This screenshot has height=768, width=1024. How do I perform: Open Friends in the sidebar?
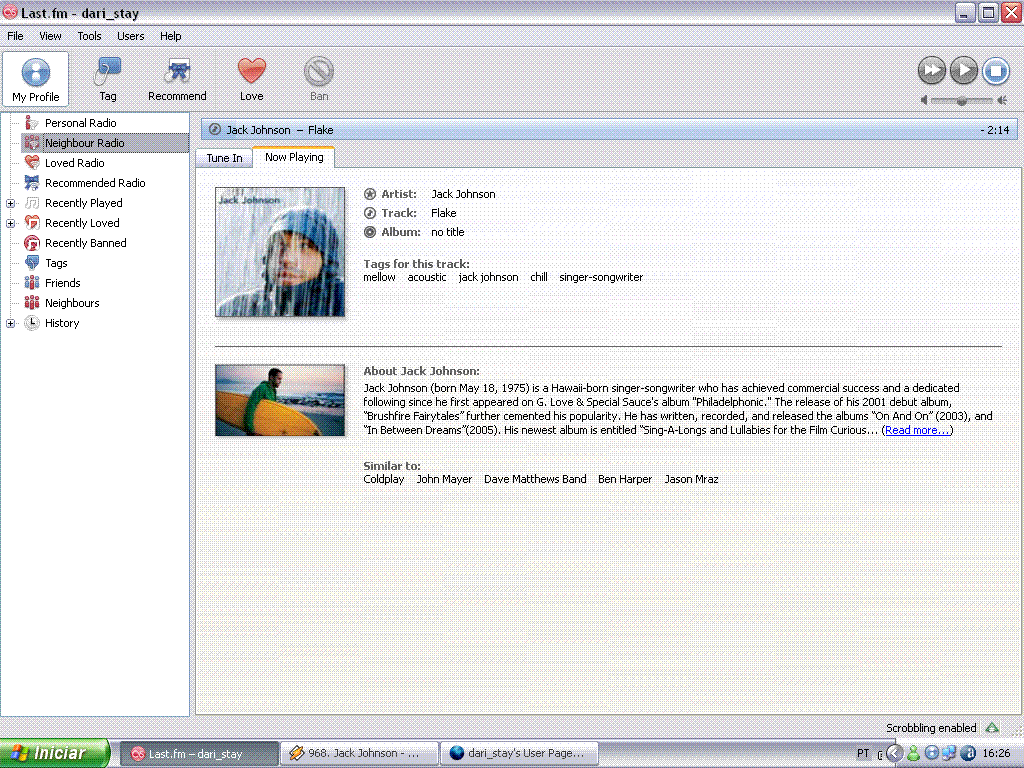coord(63,283)
